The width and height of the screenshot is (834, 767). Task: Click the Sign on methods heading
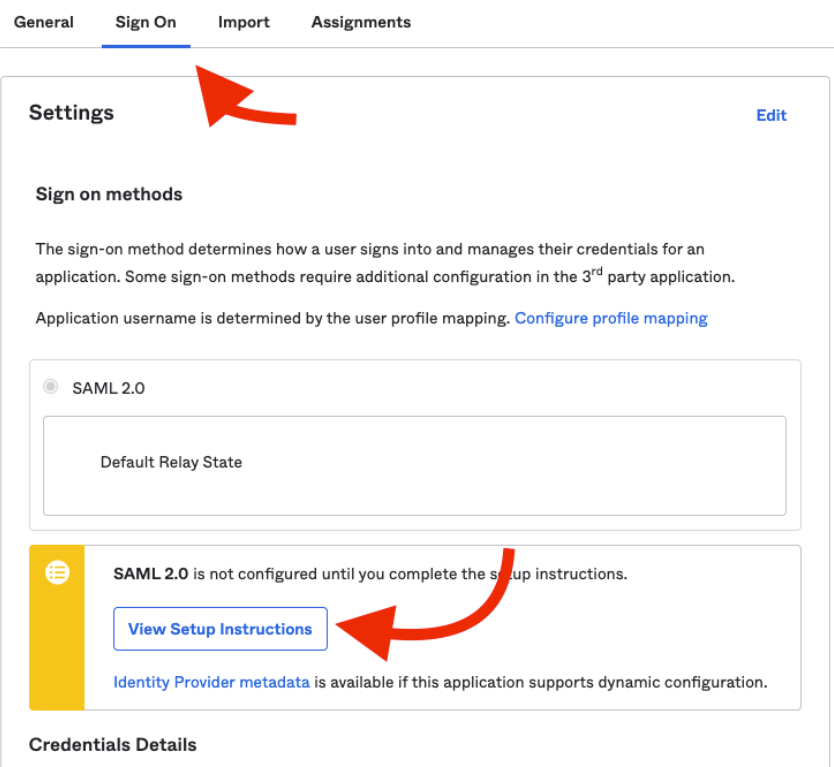[x=109, y=194]
